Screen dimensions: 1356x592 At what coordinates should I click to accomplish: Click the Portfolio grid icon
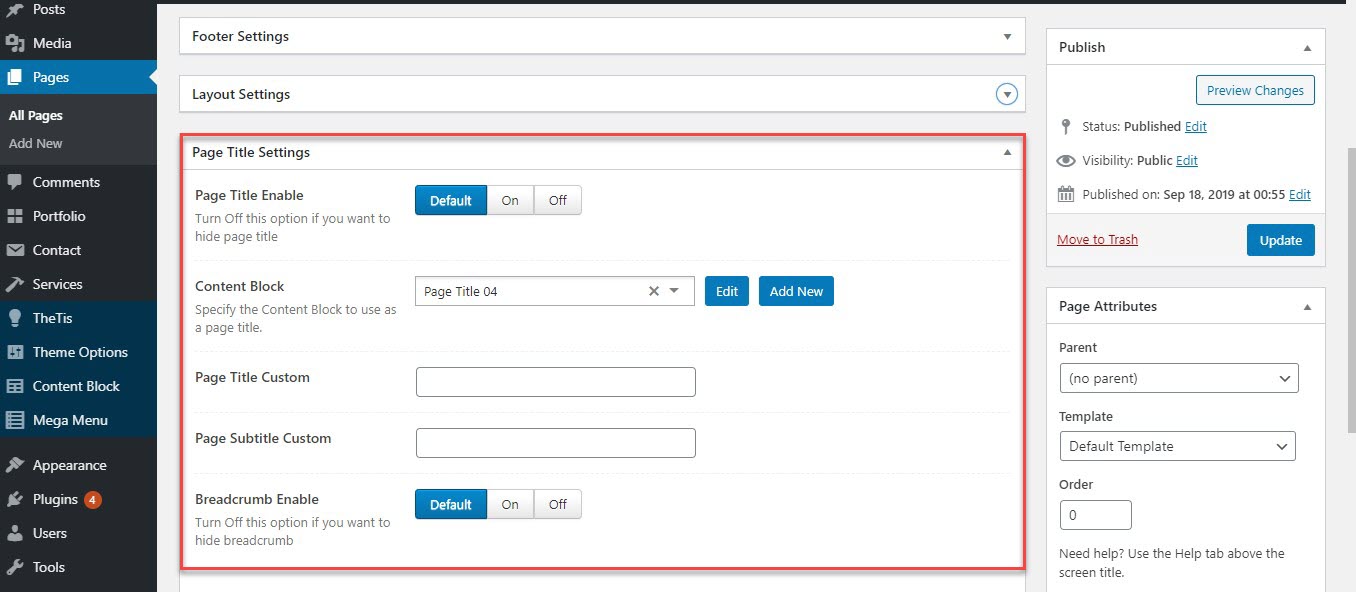click(15, 216)
